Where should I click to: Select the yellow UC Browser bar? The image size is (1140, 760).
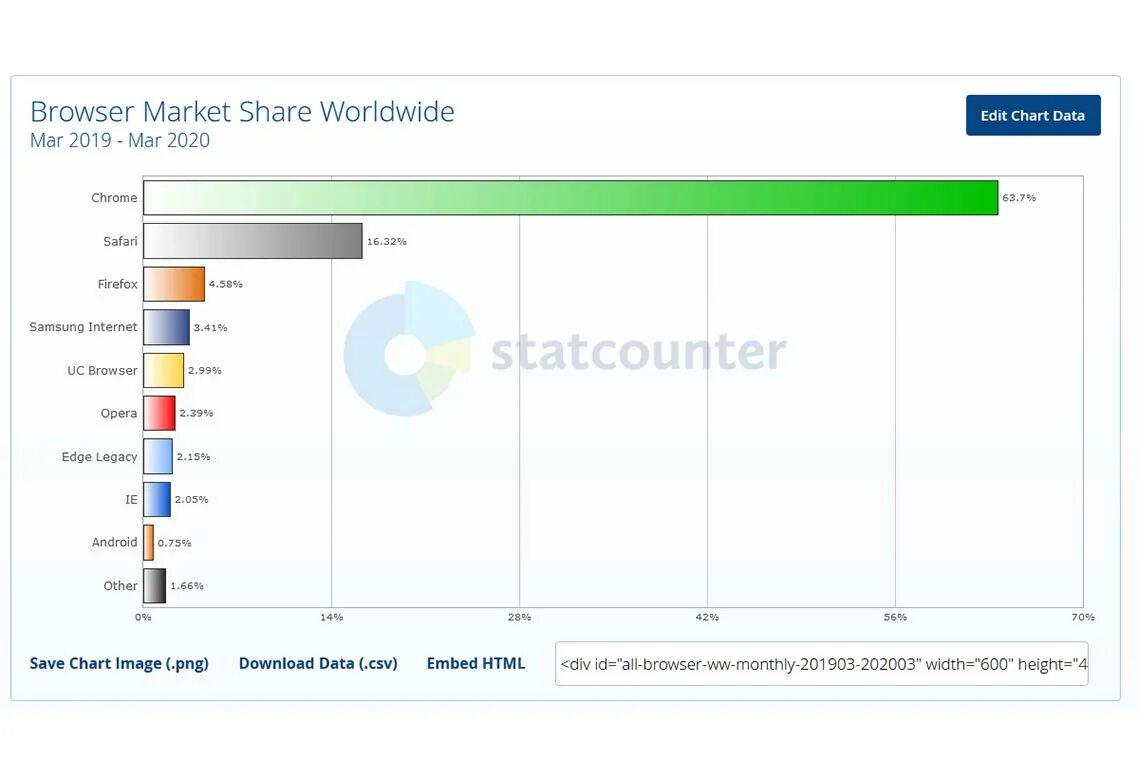164,370
